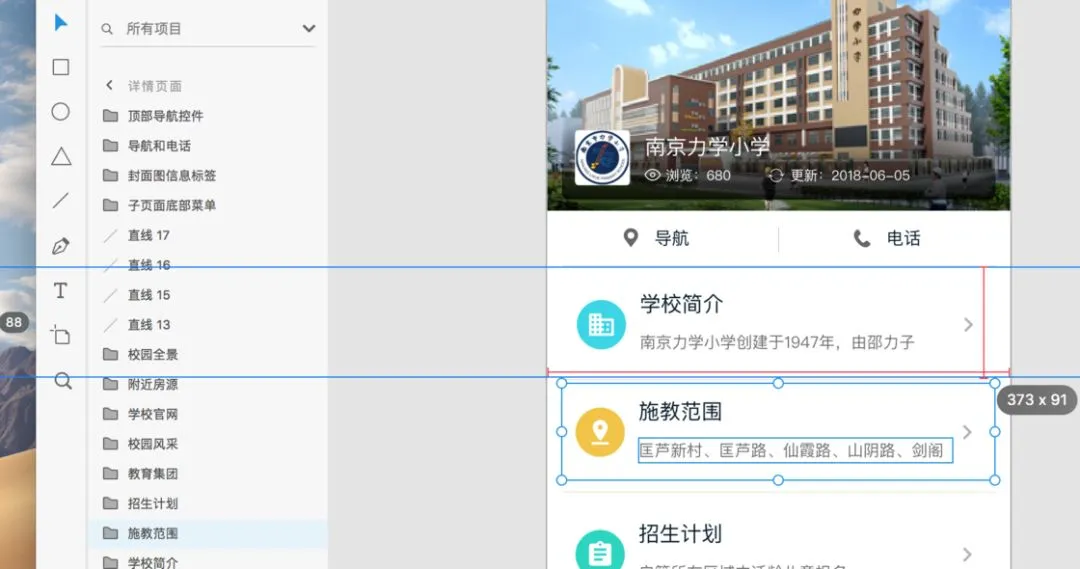Image resolution: width=1080 pixels, height=569 pixels.
Task: Select the 导航和电话 folder layer
Action: click(x=208, y=145)
